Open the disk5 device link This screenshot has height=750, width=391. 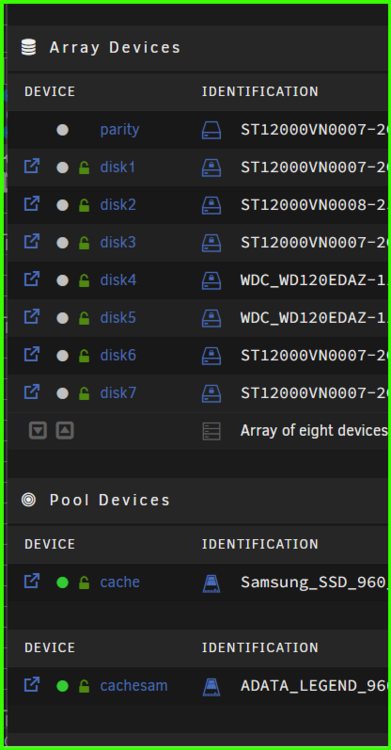coord(118,318)
